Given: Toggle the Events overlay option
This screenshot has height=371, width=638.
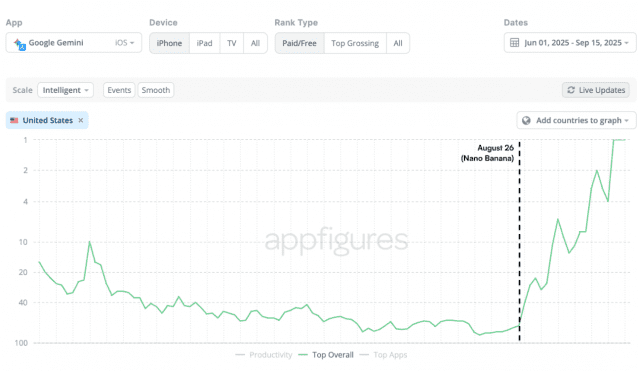Looking at the screenshot, I should pyautogui.click(x=119, y=90).
